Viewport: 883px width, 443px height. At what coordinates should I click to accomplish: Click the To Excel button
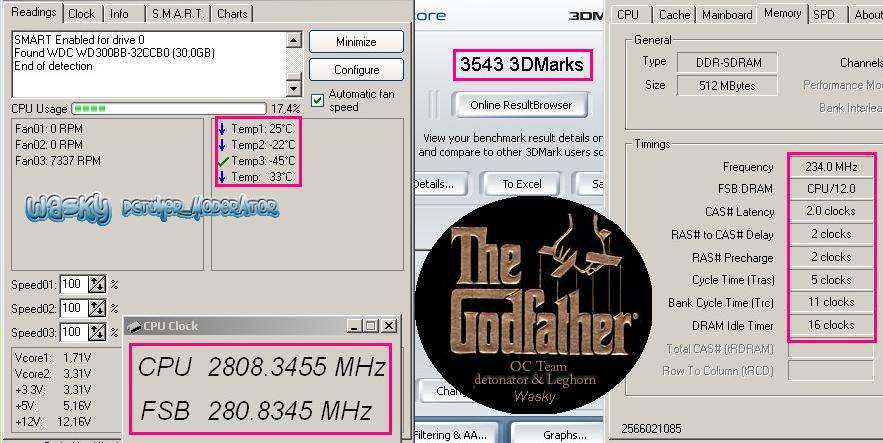click(521, 184)
